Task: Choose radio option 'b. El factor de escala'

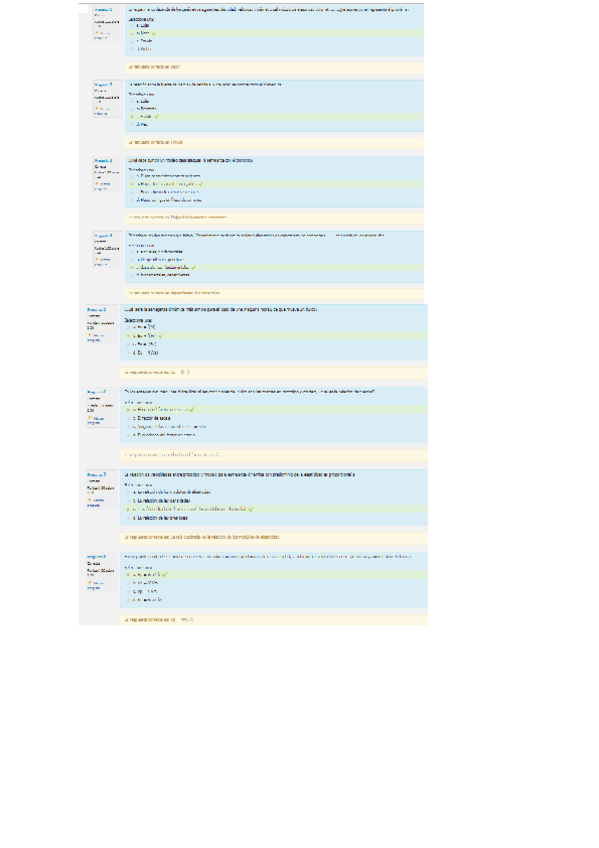Action: point(129,418)
